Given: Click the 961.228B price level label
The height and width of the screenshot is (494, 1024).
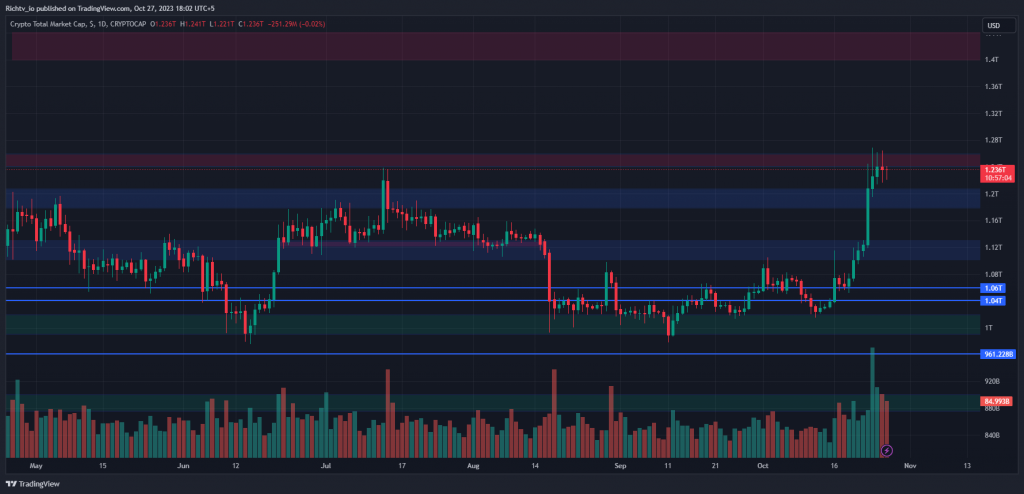Looking at the screenshot, I should click(x=999, y=354).
